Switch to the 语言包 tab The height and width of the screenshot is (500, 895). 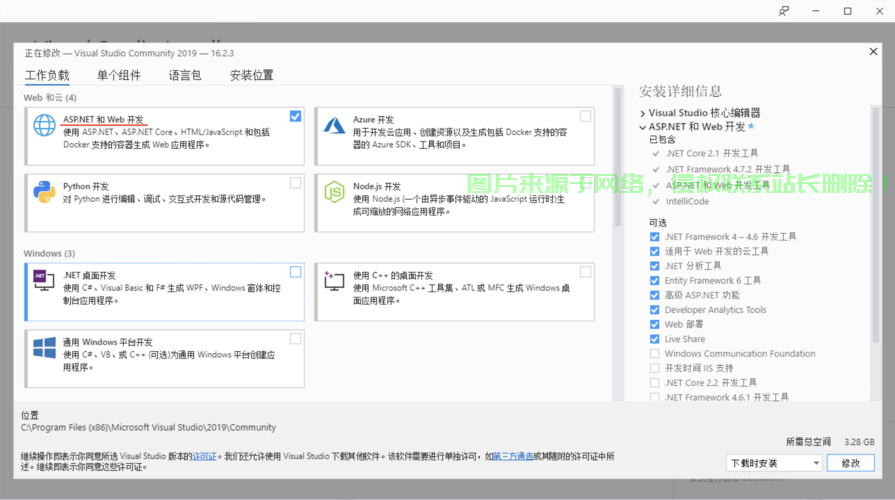pos(185,75)
